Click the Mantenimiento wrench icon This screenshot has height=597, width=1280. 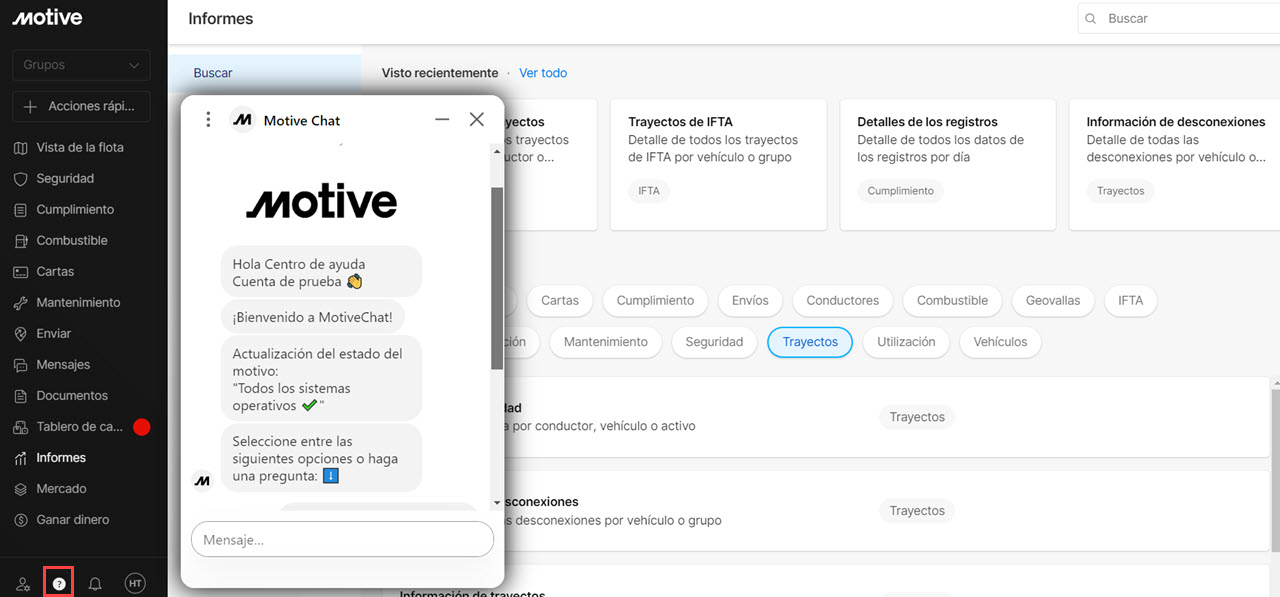point(20,303)
